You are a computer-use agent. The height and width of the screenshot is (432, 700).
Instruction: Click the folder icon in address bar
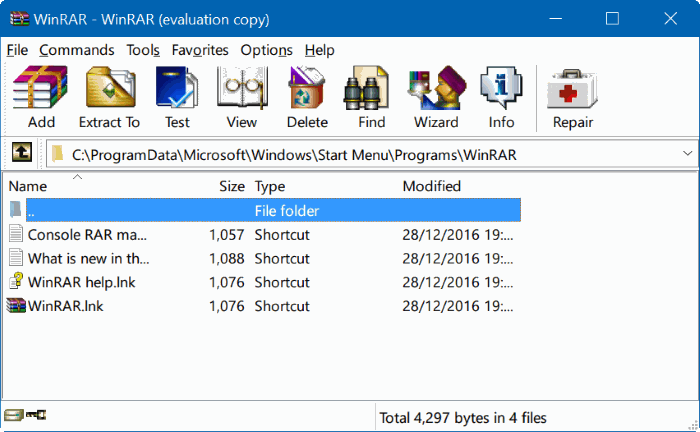pos(57,154)
